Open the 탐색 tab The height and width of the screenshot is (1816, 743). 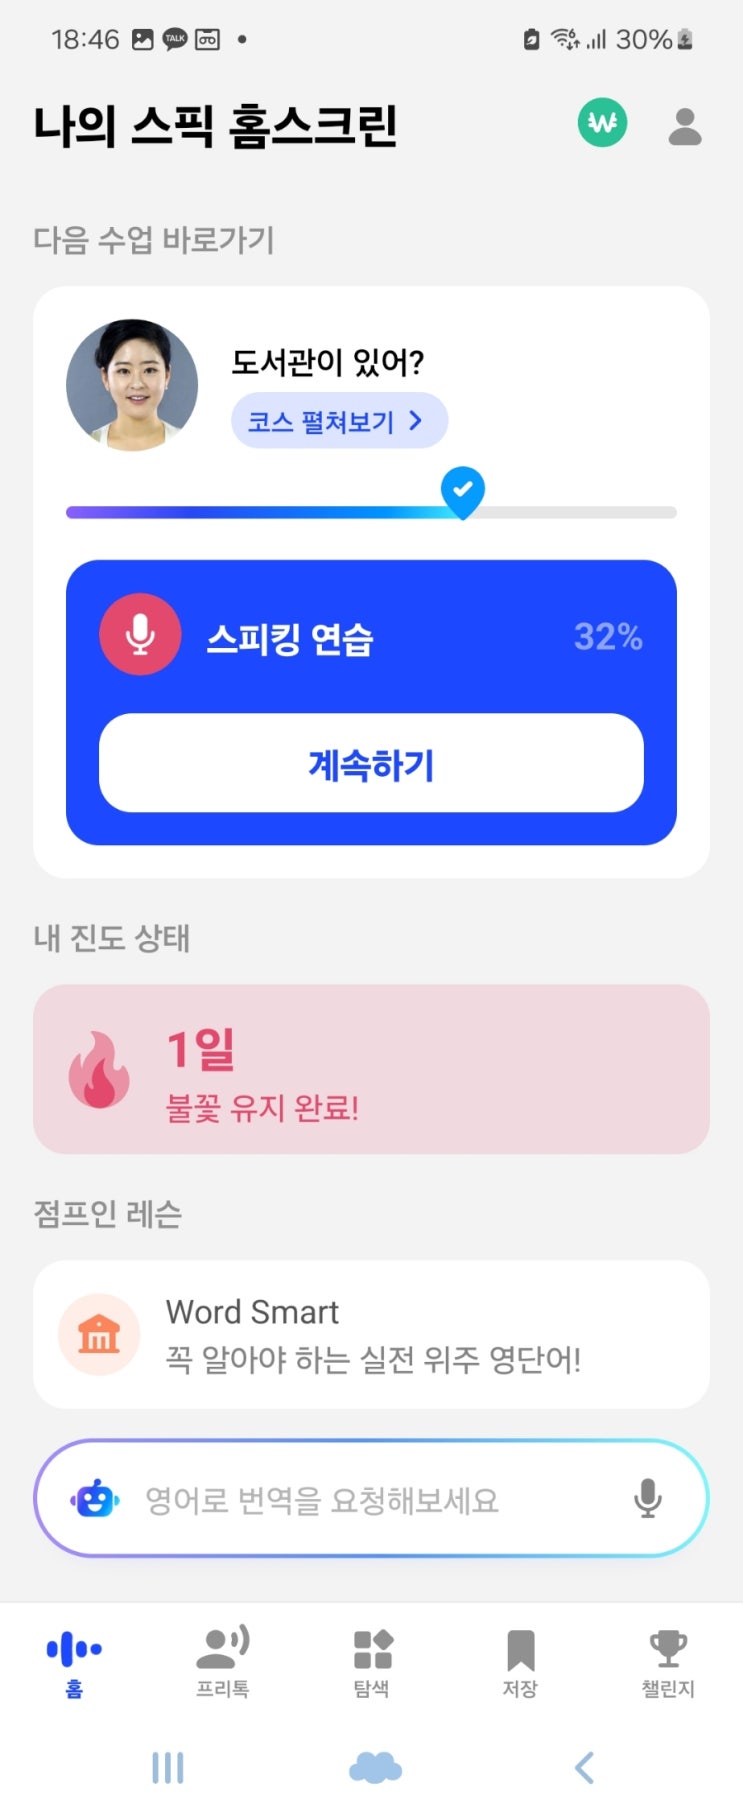click(372, 1662)
